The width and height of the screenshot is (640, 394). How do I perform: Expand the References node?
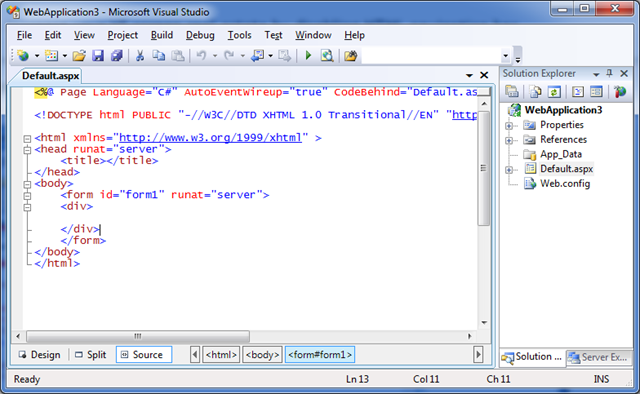(509, 140)
